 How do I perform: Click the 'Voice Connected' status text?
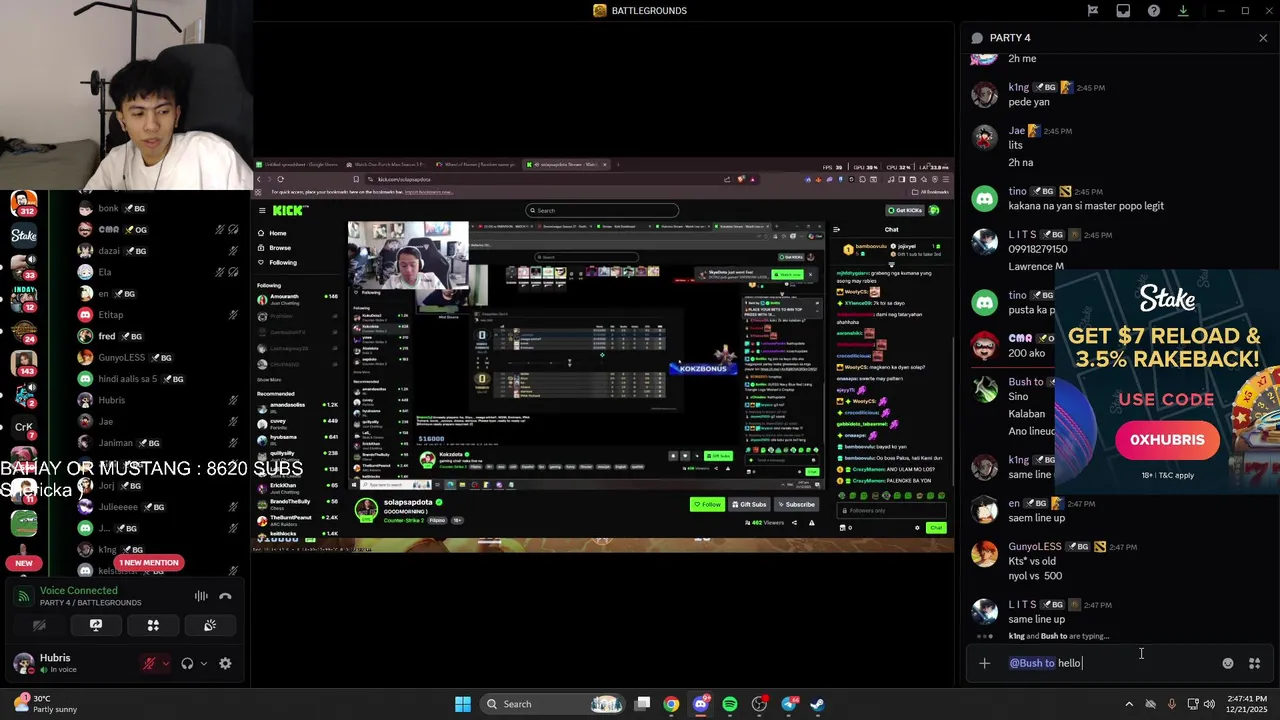tap(78, 590)
